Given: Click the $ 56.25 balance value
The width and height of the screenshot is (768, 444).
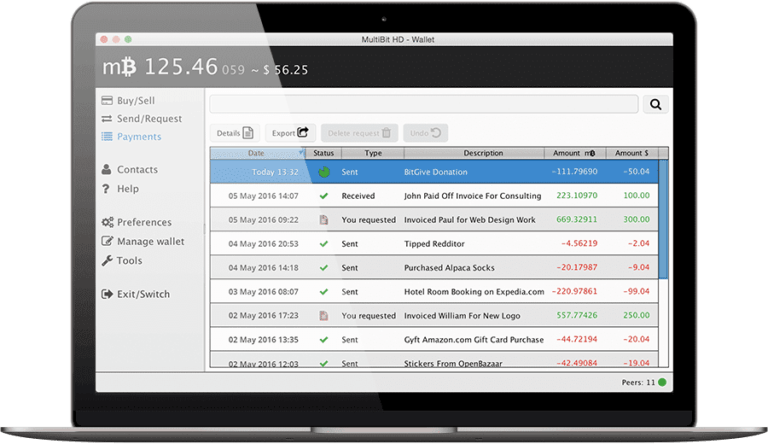Looking at the screenshot, I should [x=286, y=70].
